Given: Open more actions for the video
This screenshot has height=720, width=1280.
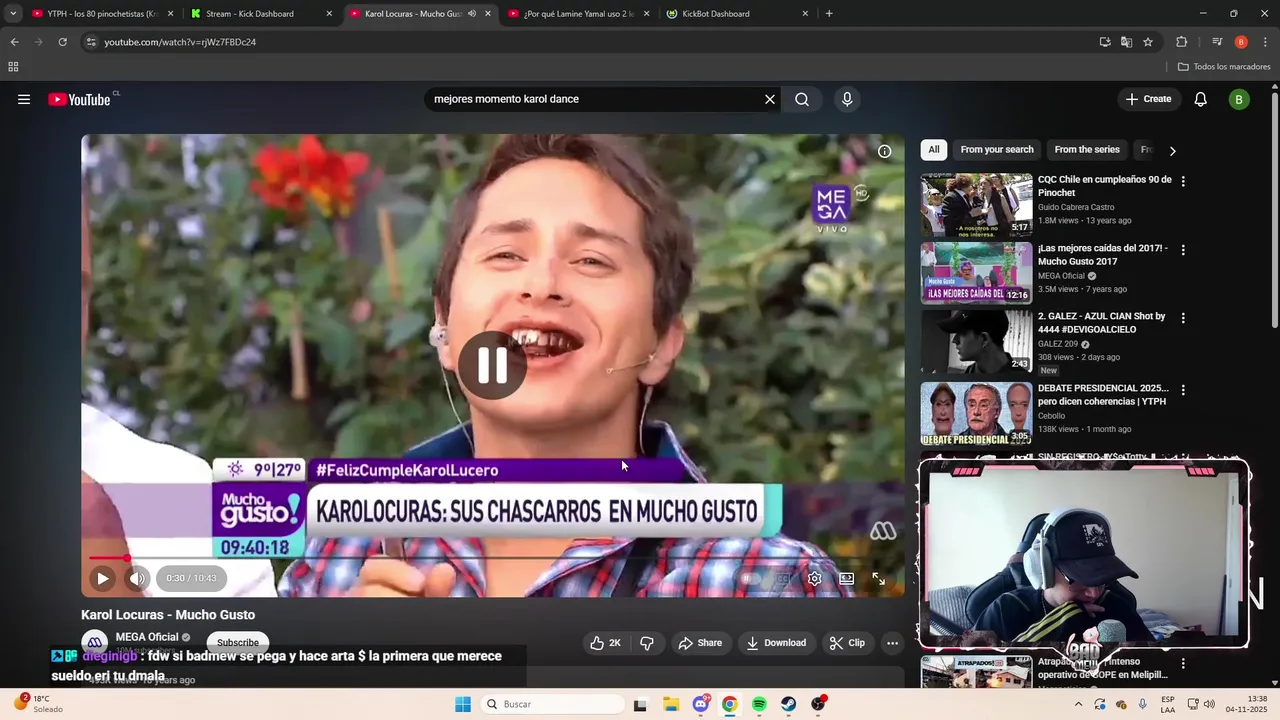Looking at the screenshot, I should pos(892,643).
